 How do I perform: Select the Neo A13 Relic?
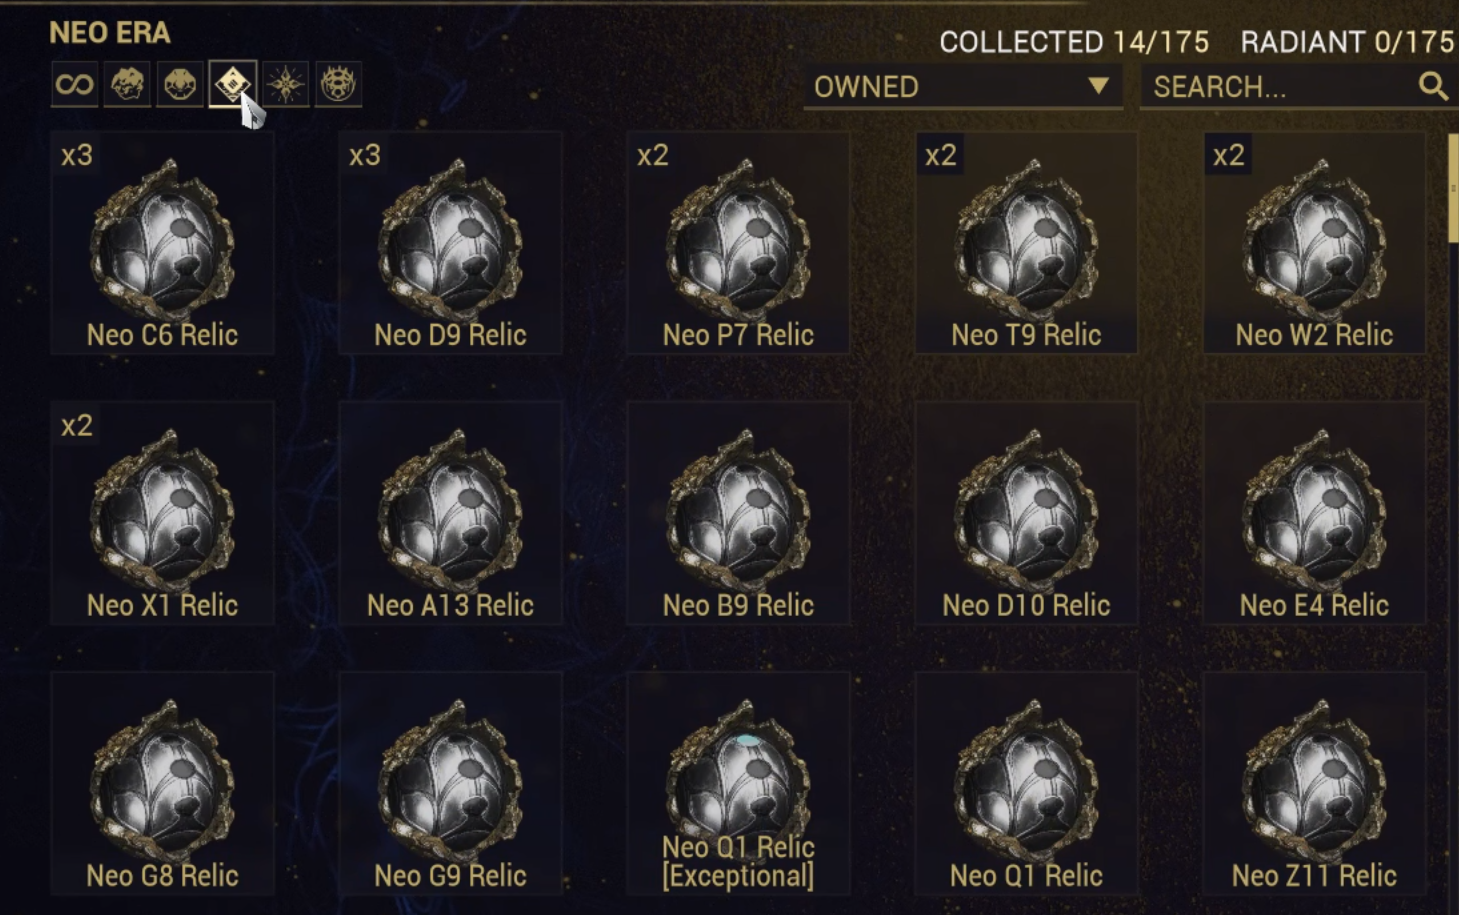[x=450, y=513]
